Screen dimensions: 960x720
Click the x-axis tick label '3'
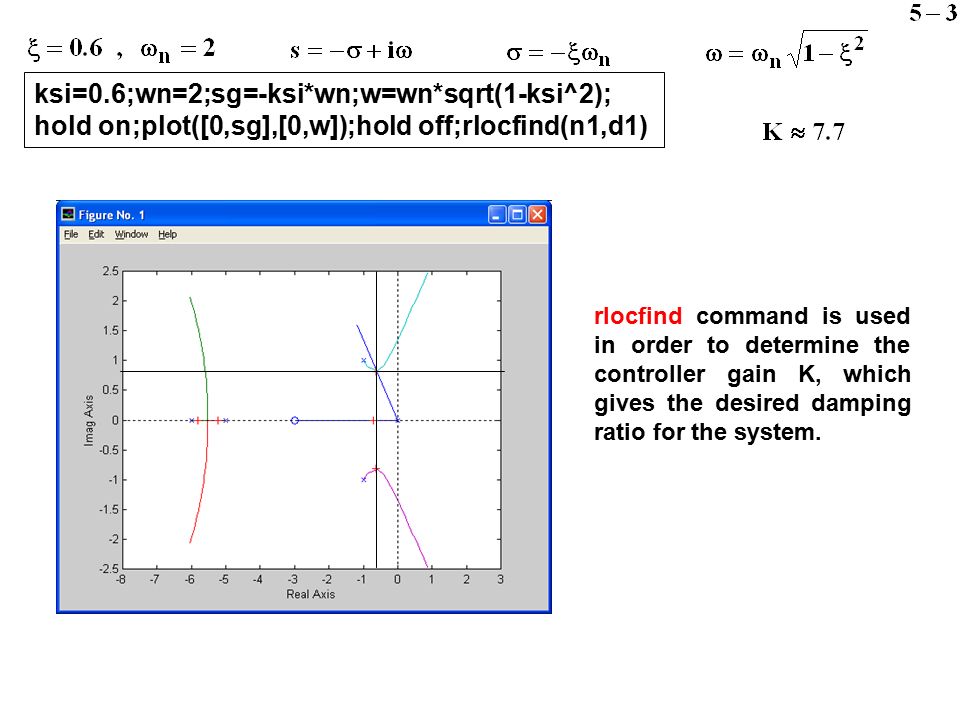point(500,579)
